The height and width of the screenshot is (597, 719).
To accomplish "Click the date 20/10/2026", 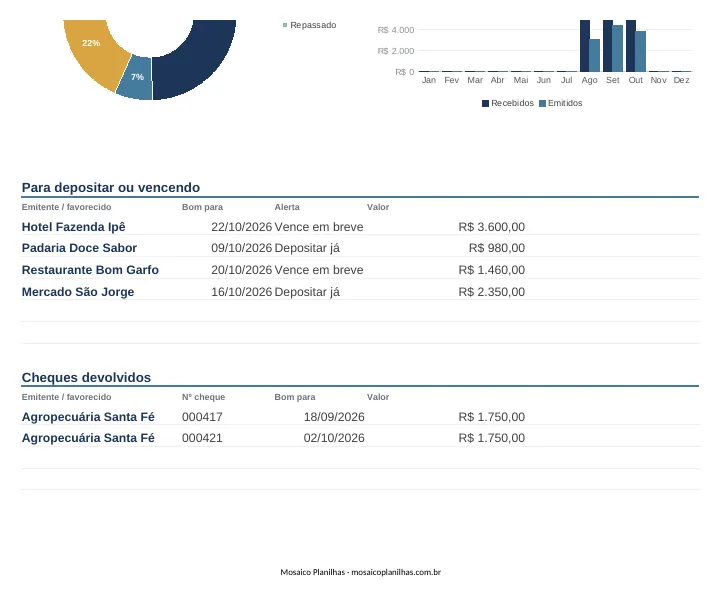I will pyautogui.click(x=242, y=270).
